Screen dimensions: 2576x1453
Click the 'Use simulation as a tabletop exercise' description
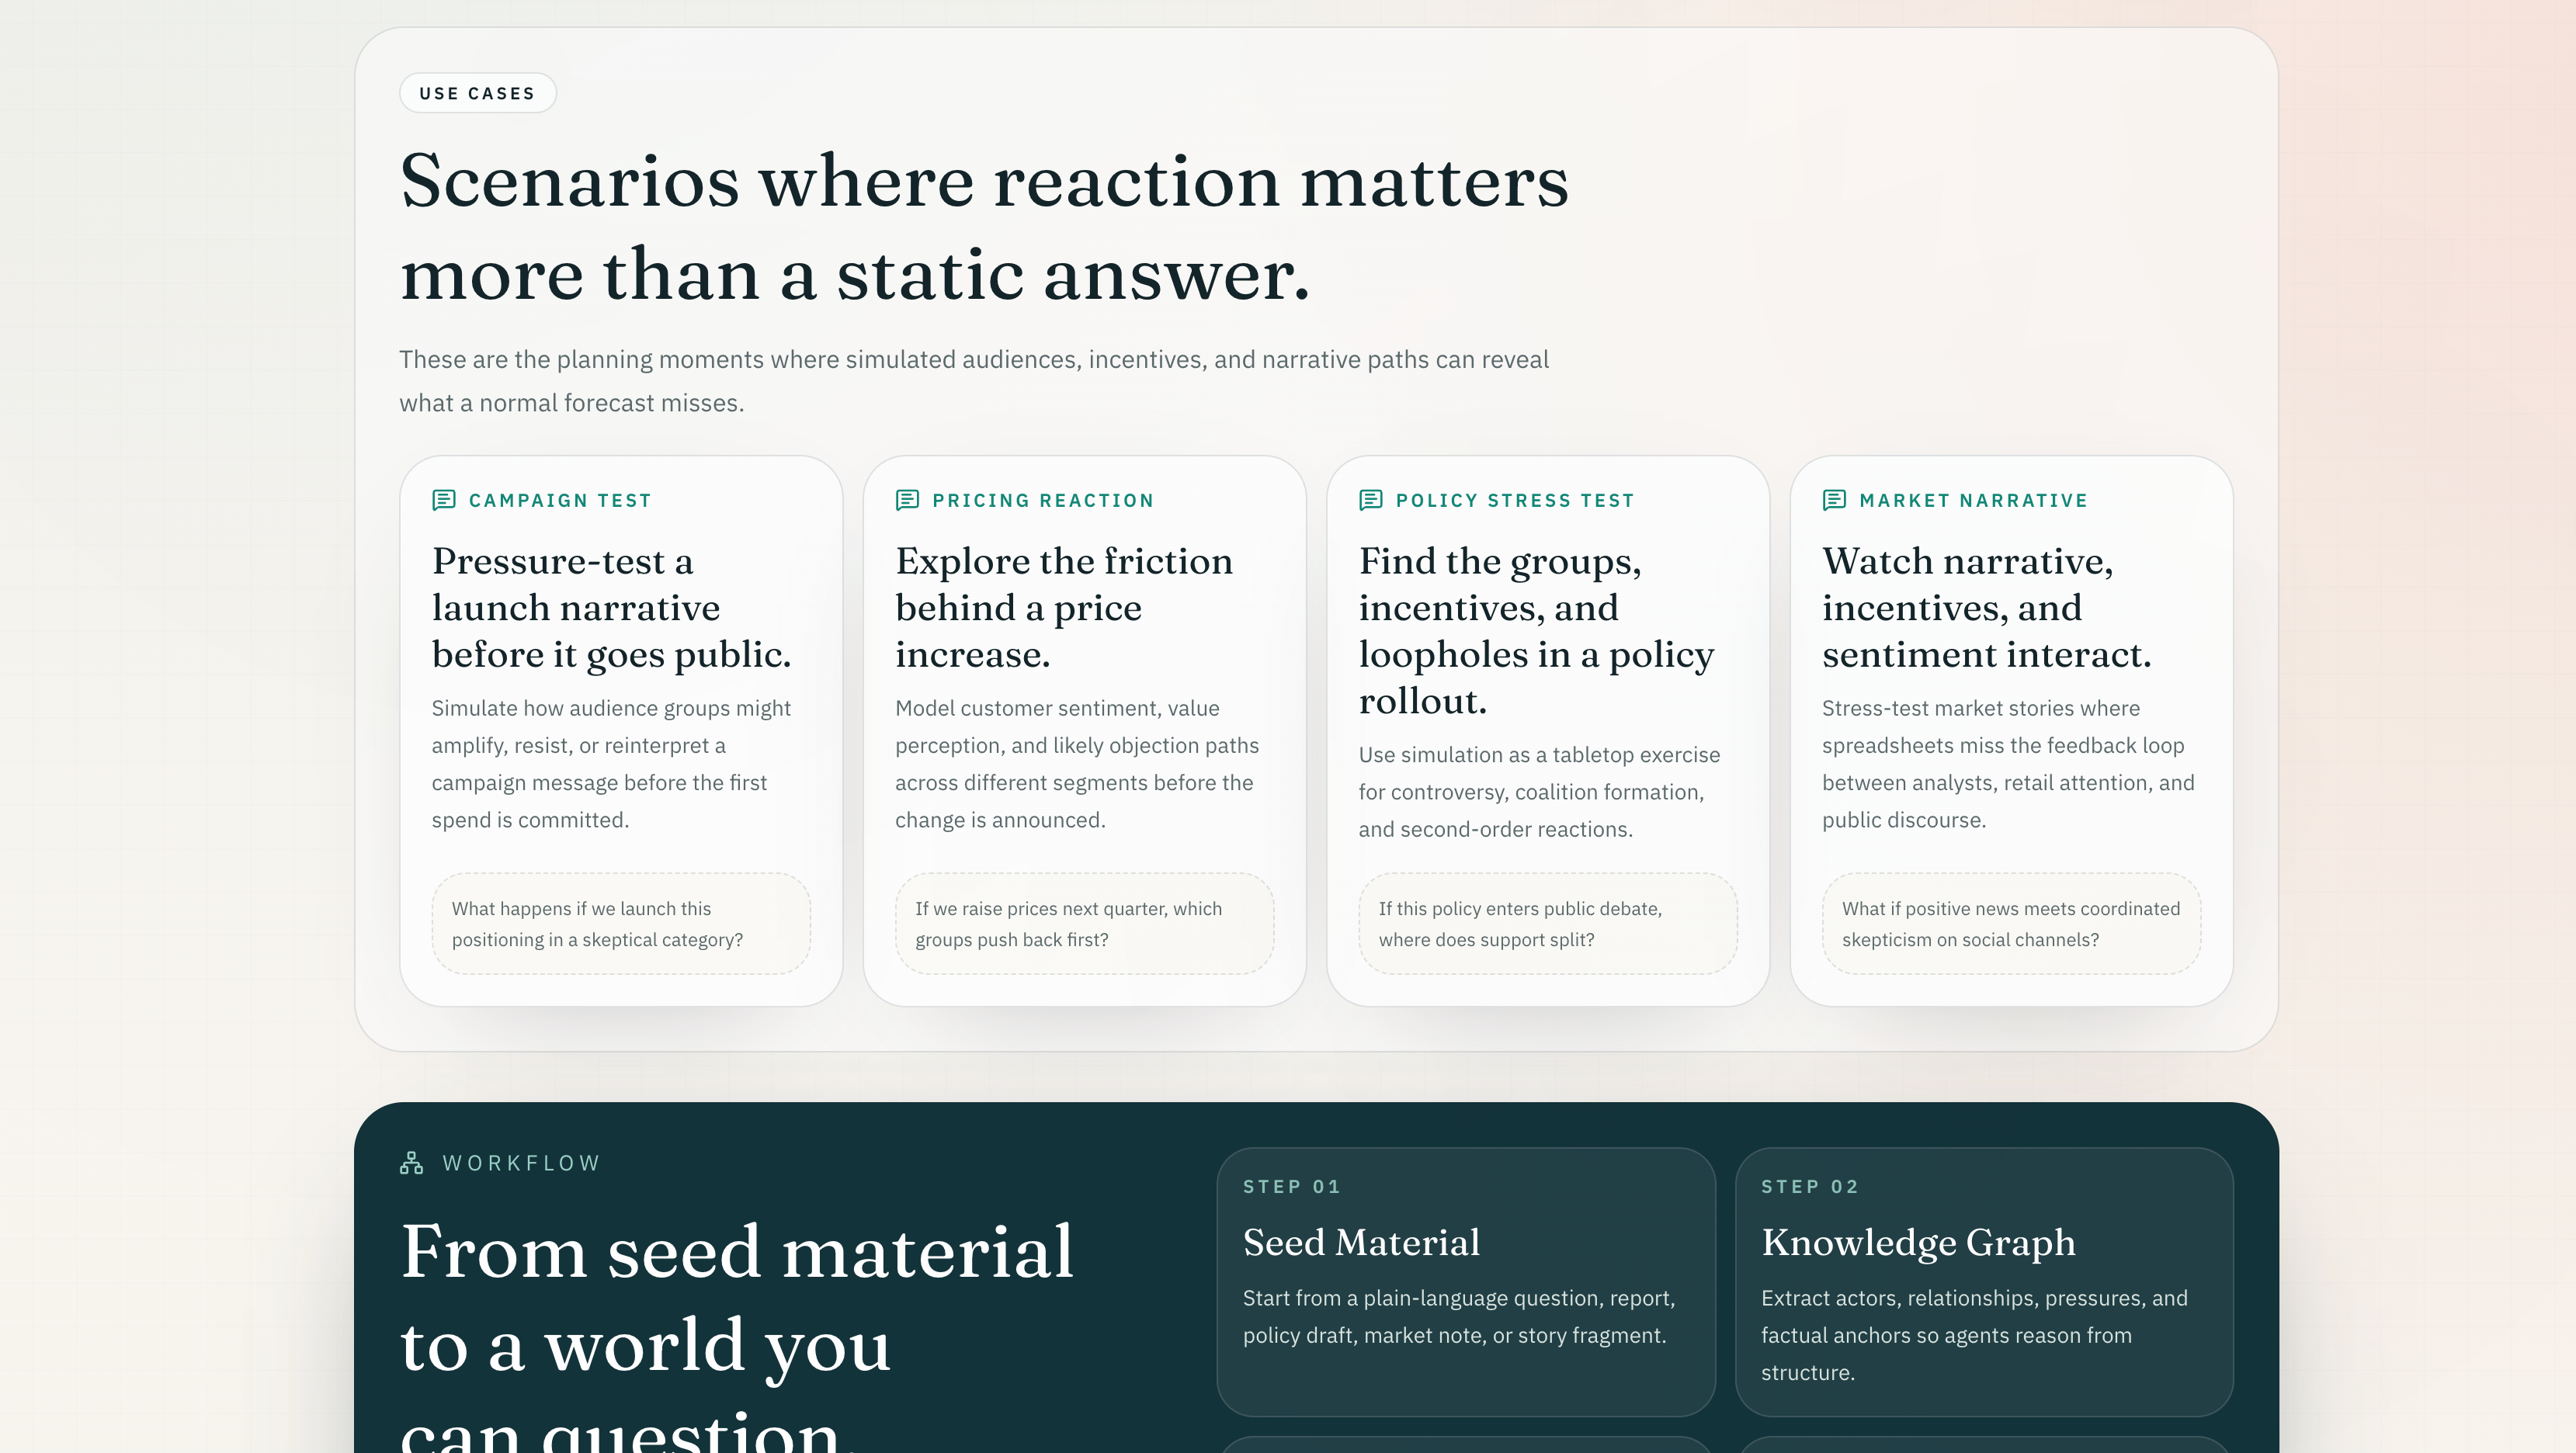tap(1540, 792)
